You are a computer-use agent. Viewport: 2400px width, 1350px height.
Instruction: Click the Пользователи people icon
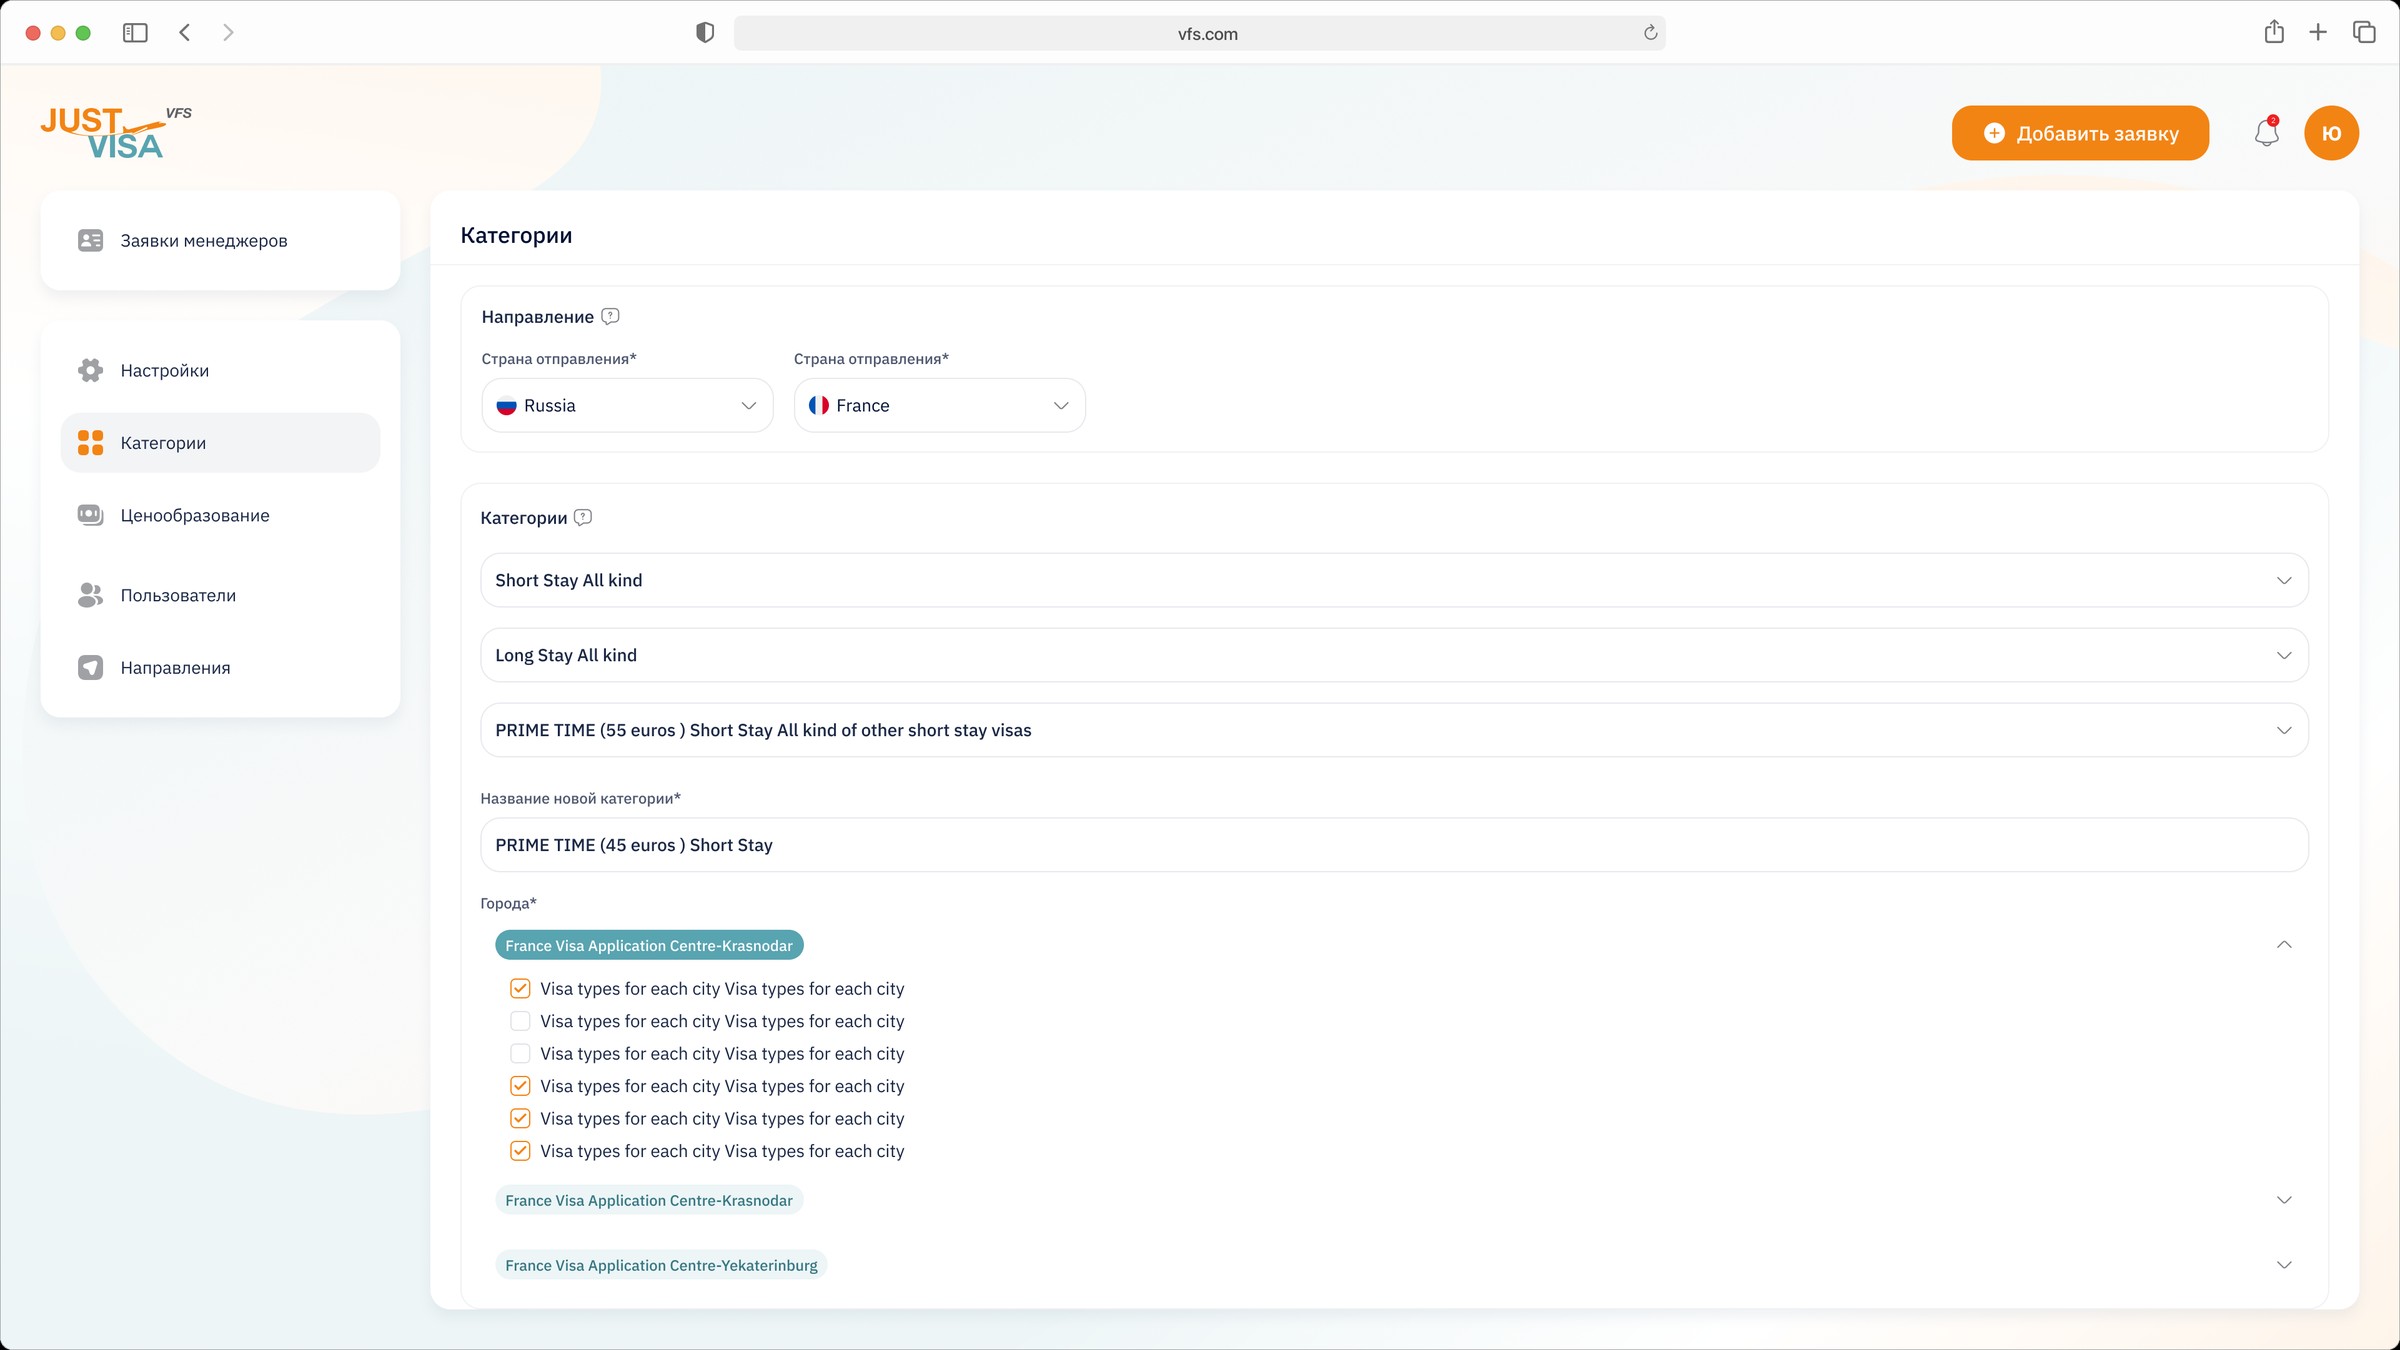(x=90, y=595)
